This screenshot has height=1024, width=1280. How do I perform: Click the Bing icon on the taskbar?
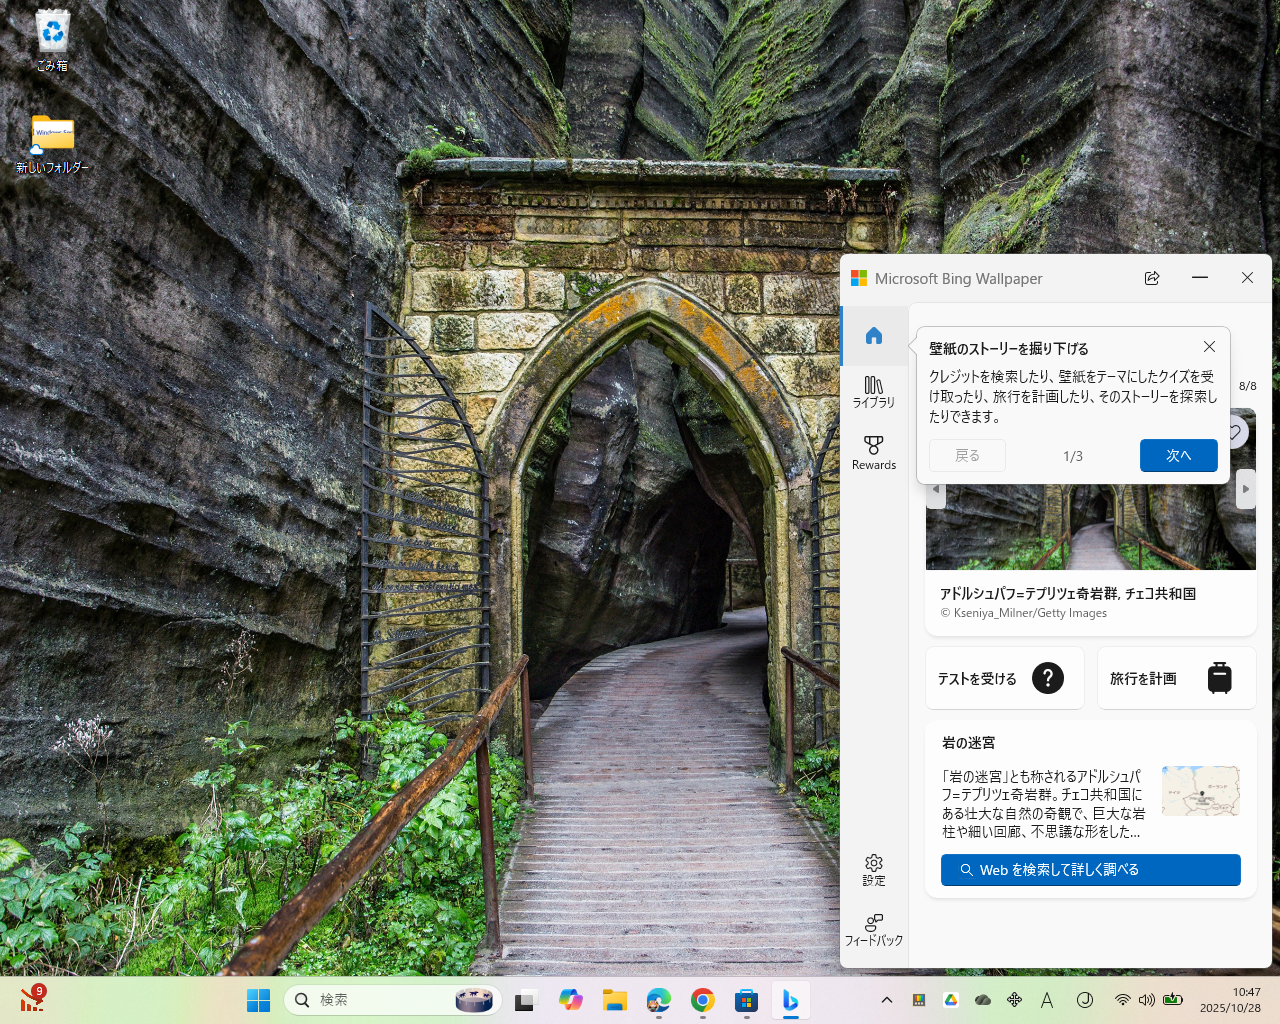[x=790, y=1000]
